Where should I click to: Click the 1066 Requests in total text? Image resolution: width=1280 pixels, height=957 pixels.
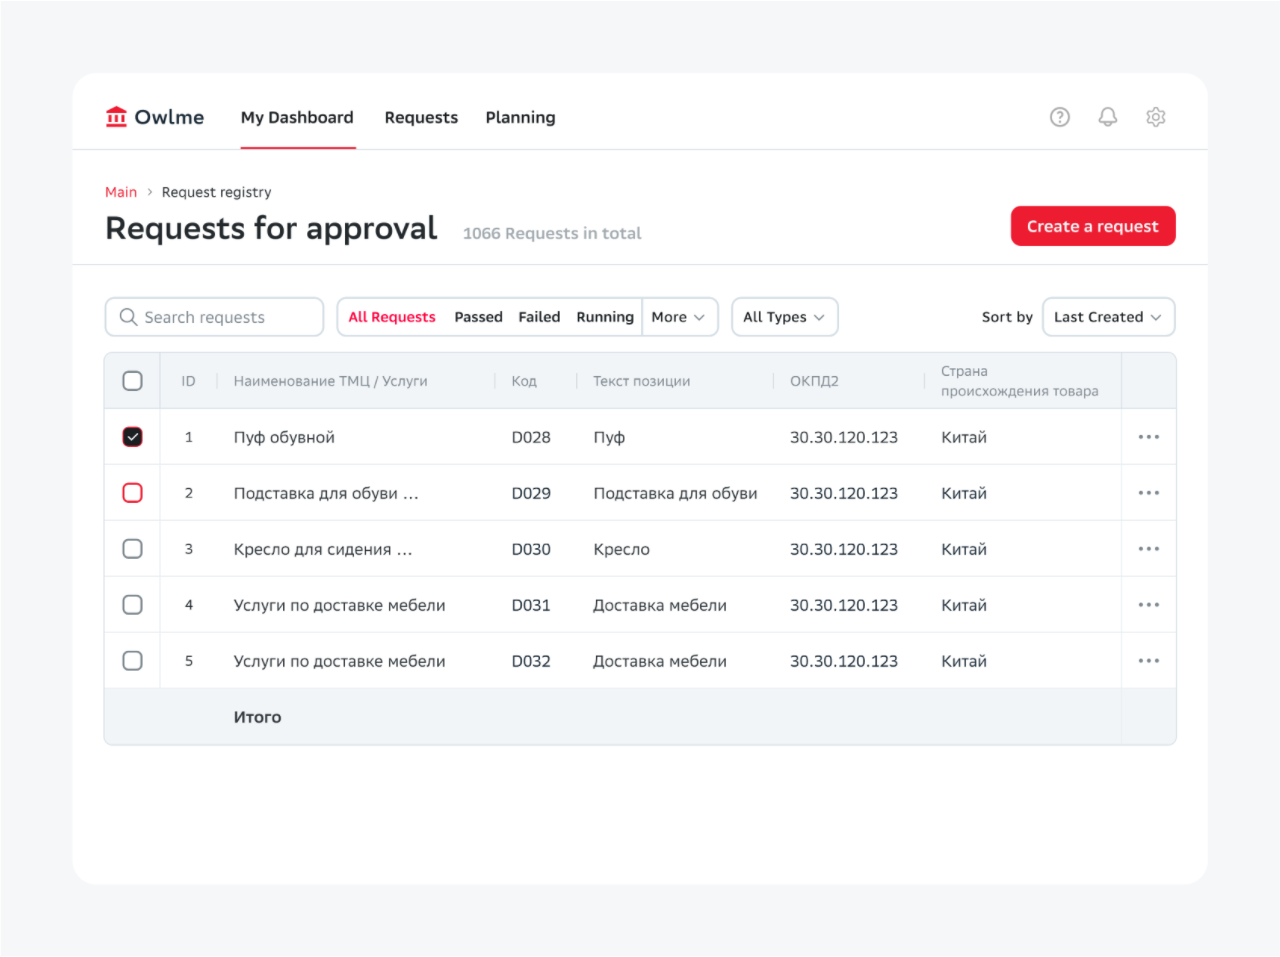pyautogui.click(x=552, y=233)
